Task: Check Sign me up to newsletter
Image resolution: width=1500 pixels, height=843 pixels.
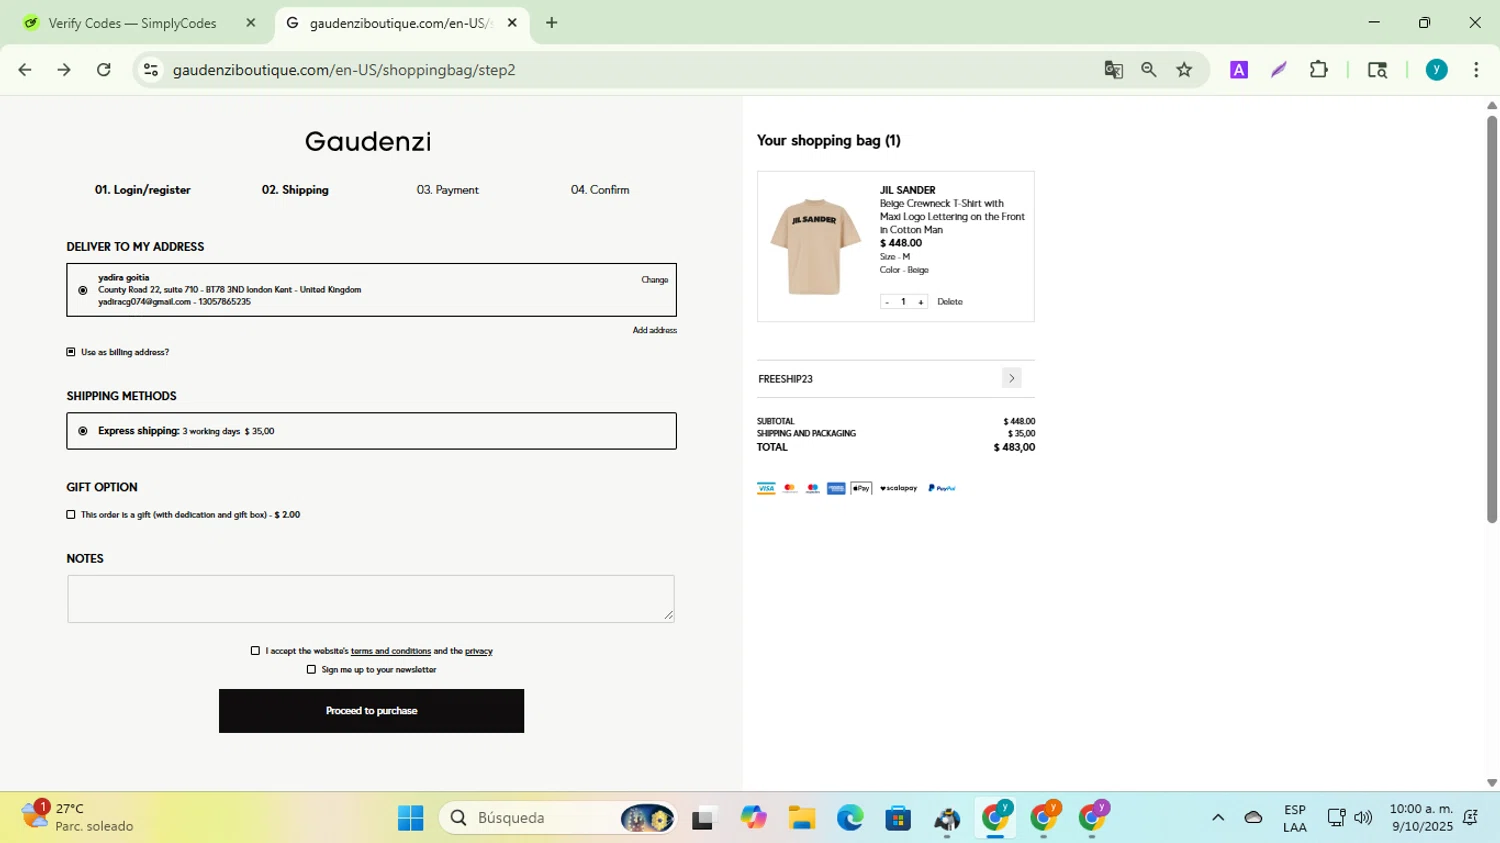Action: (311, 670)
